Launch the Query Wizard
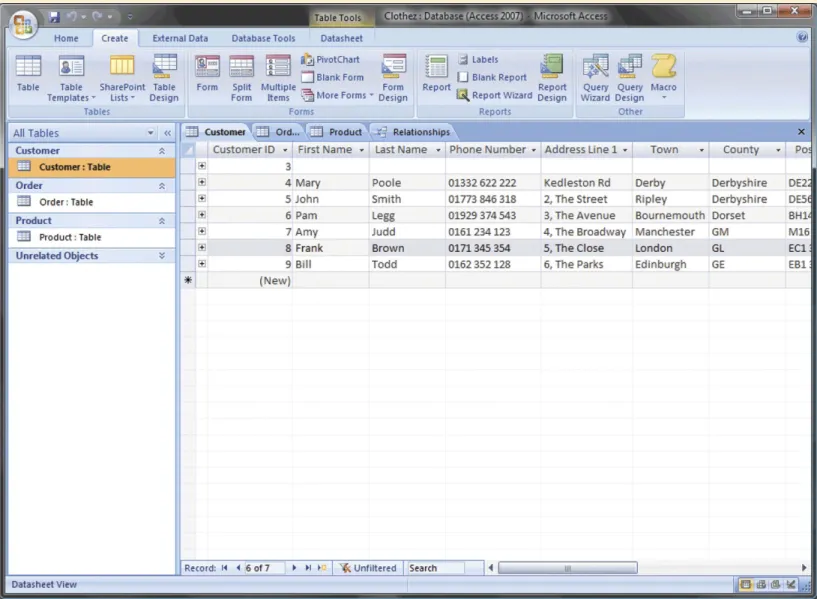817x599 pixels. 595,78
